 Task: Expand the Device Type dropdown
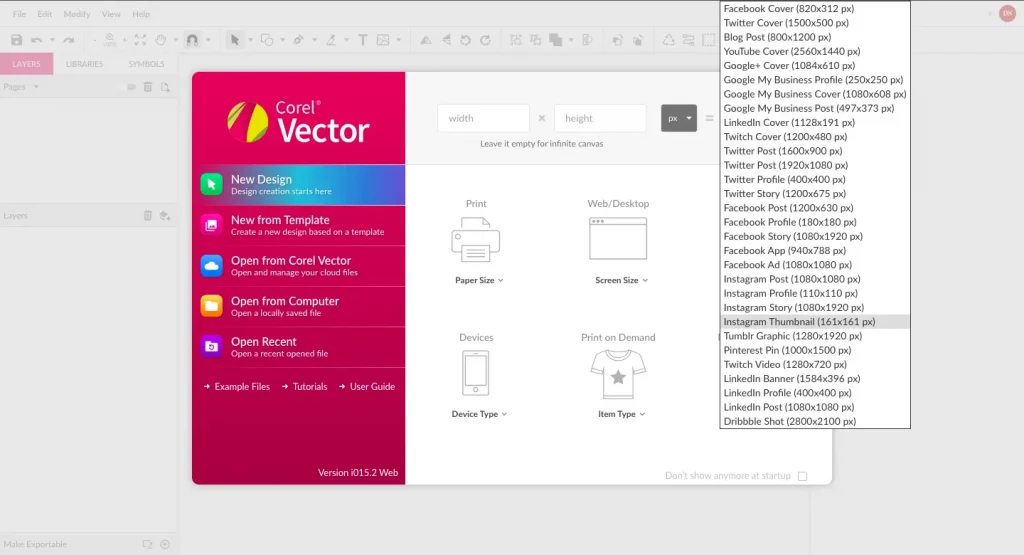(x=479, y=414)
